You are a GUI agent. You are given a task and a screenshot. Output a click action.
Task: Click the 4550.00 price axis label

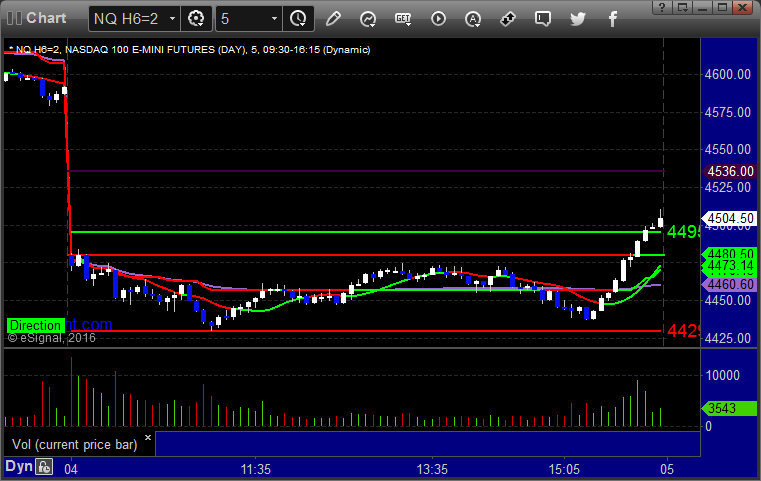728,149
